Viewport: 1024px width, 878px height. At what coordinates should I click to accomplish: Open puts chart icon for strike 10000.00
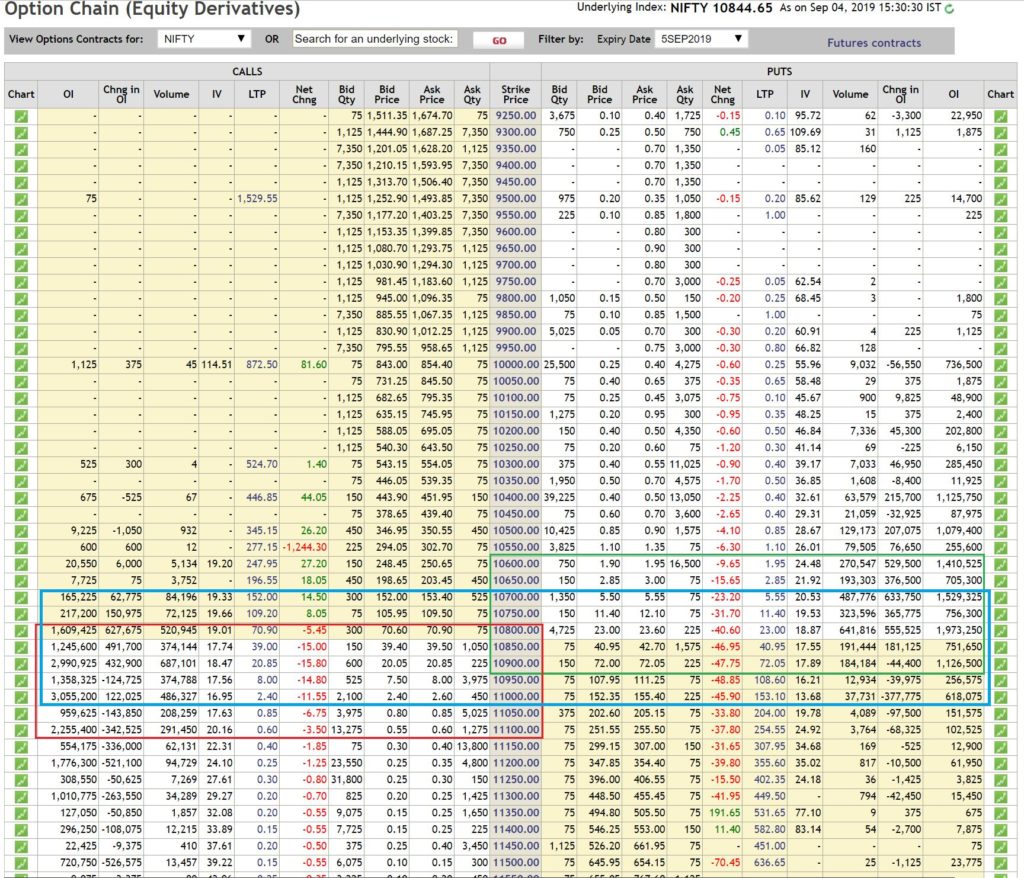point(1000,365)
